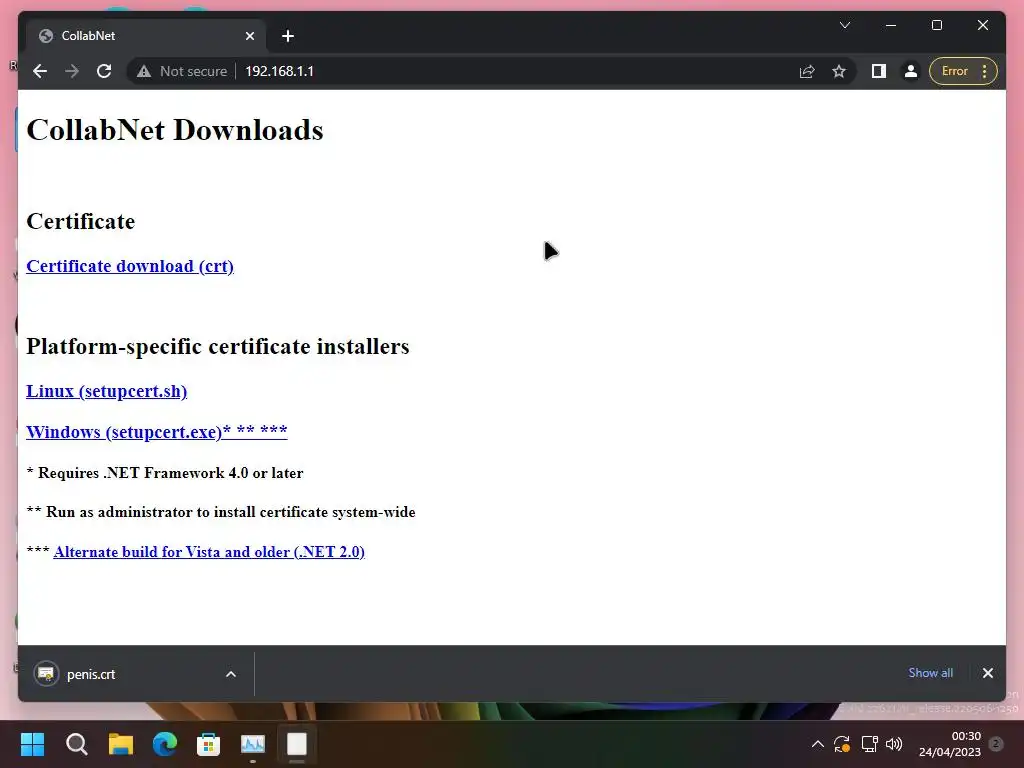Screen dimensions: 1024x768
Task: Open Chrome three-dot menu
Action: tap(985, 71)
